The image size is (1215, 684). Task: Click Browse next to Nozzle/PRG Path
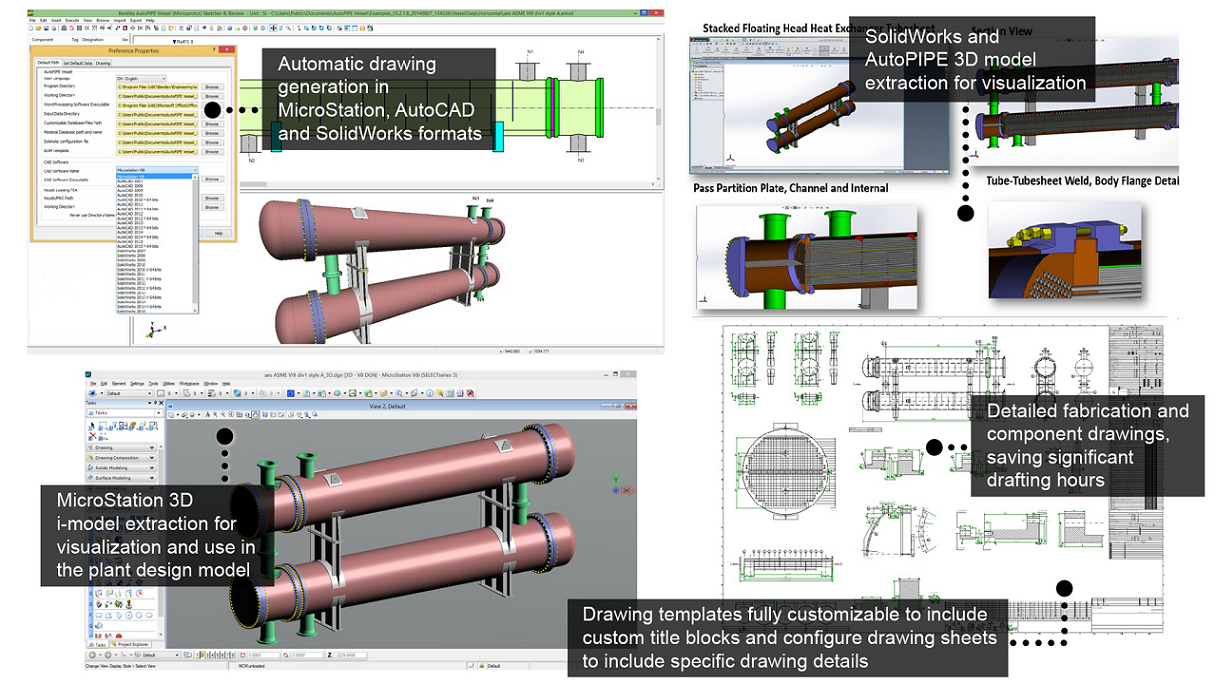tap(212, 198)
